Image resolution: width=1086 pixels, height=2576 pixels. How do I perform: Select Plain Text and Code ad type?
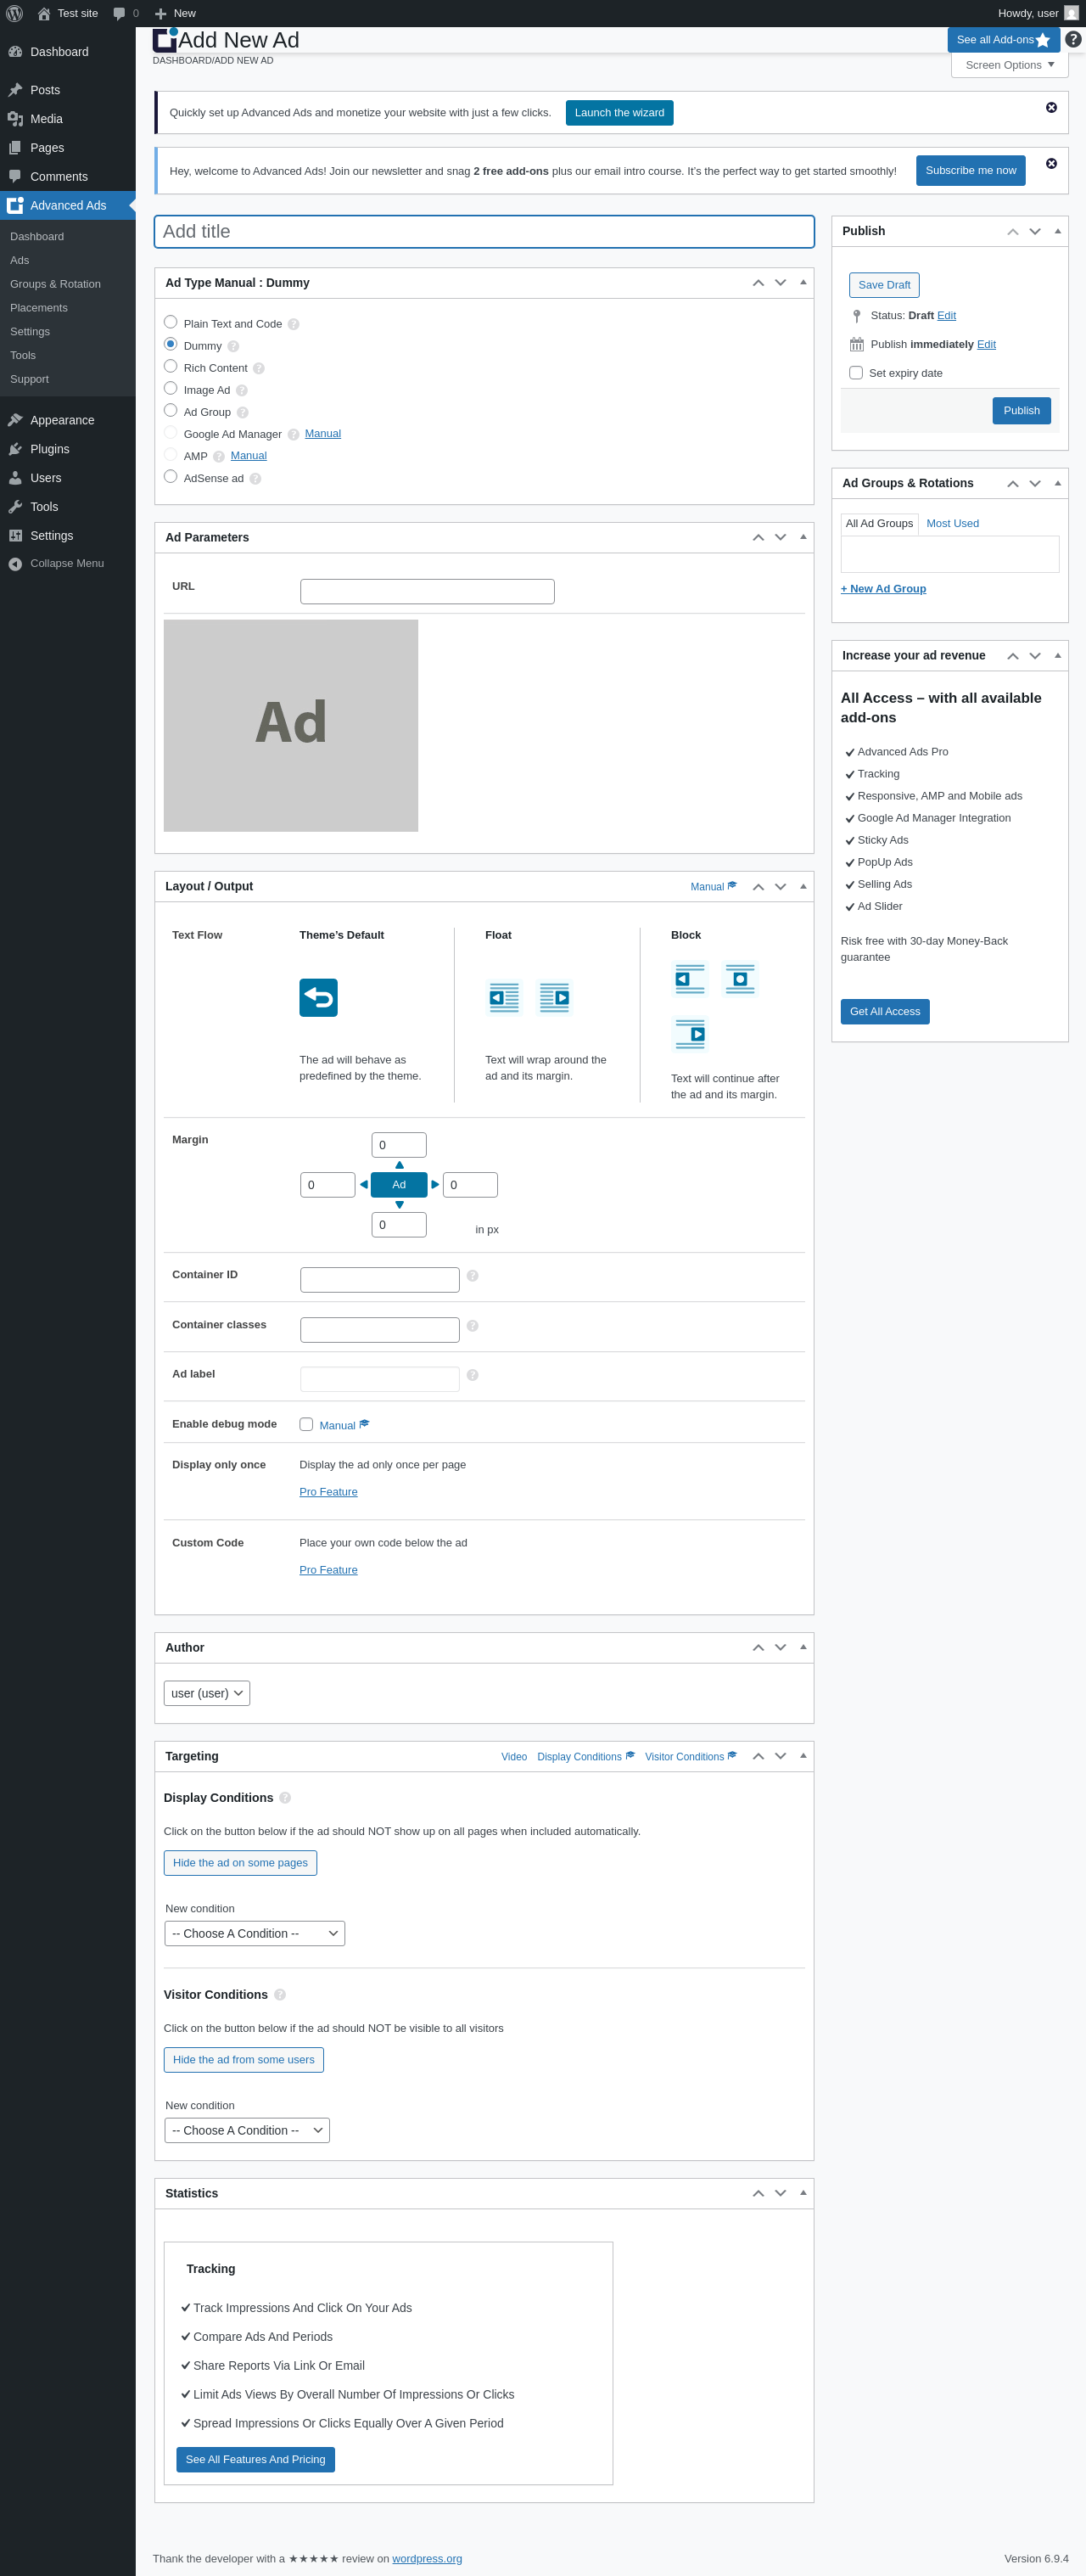click(170, 322)
